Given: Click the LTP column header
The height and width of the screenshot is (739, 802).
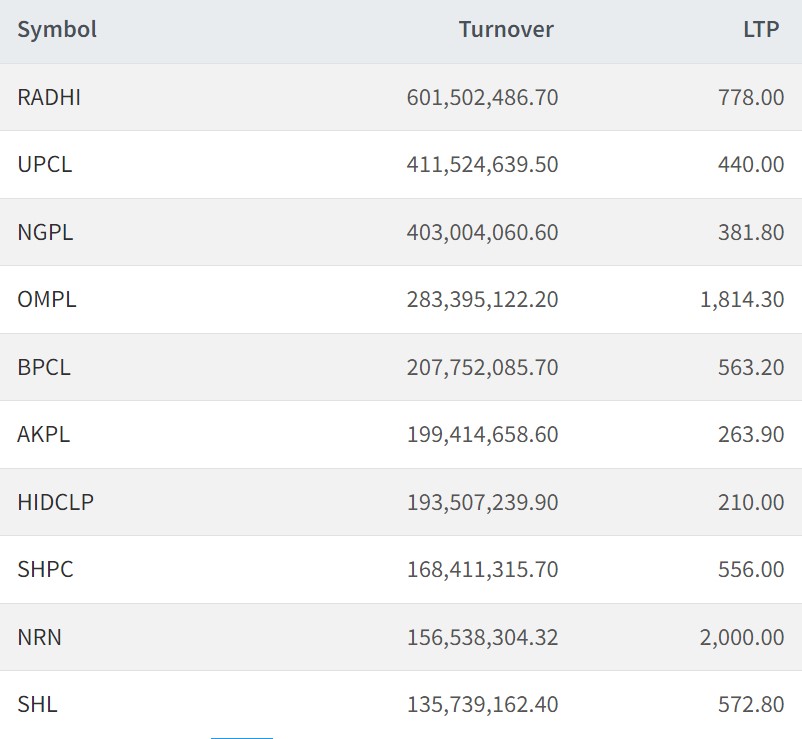Looking at the screenshot, I should coord(761,30).
